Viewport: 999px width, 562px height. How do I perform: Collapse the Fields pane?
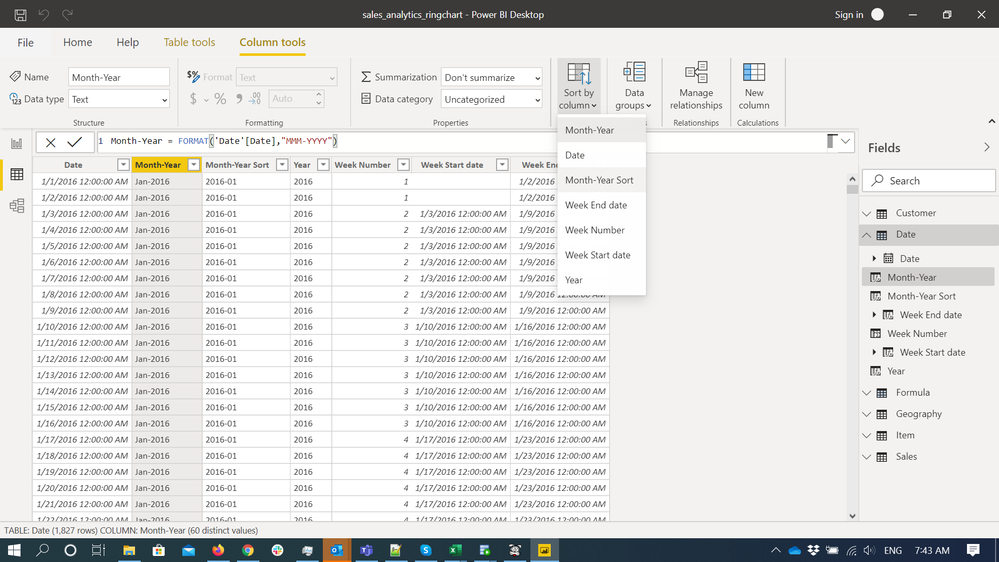986,148
